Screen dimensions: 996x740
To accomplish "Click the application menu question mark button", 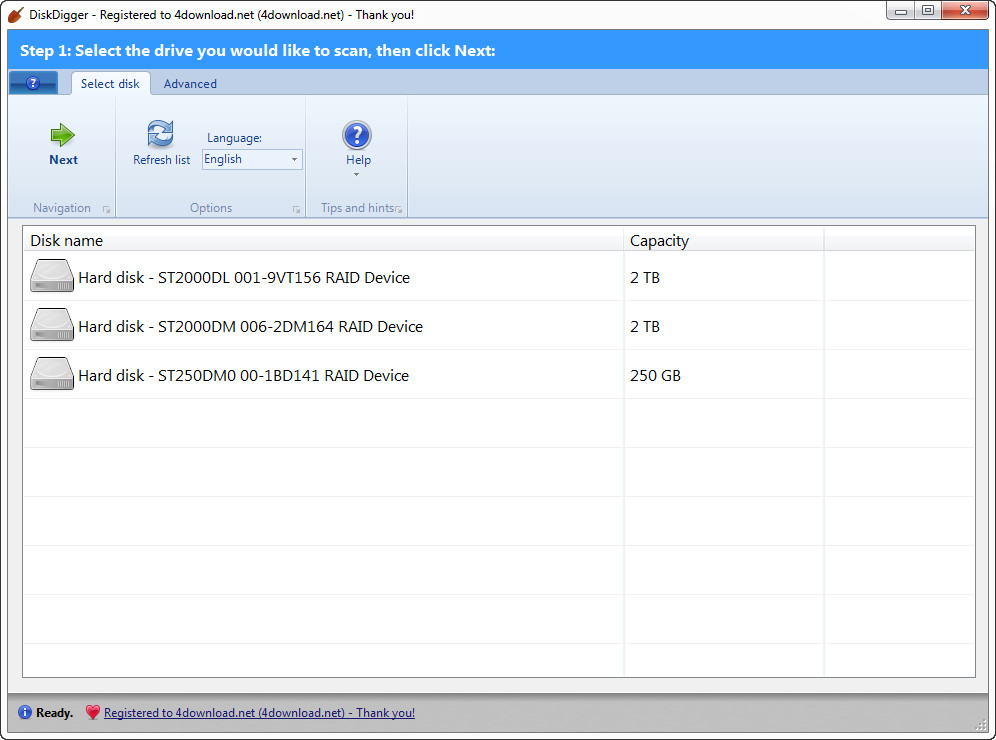I will coord(33,83).
